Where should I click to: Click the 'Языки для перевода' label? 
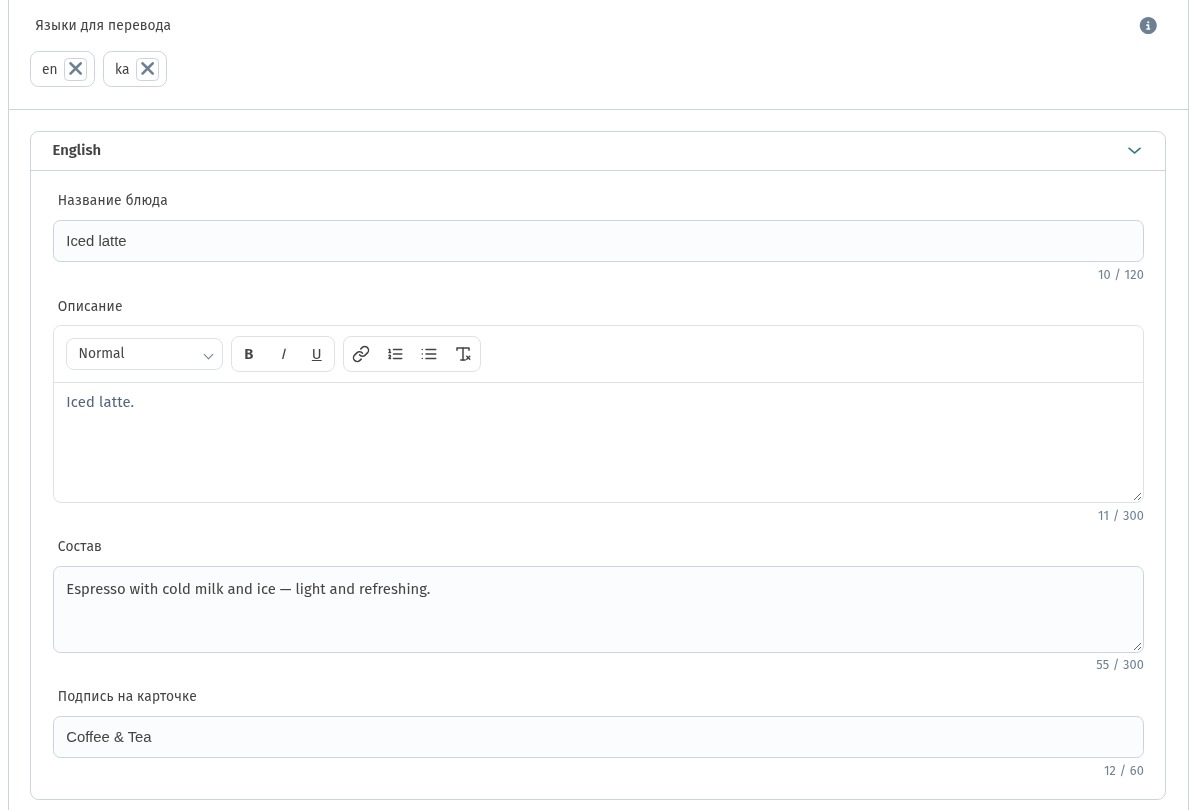click(x=103, y=26)
